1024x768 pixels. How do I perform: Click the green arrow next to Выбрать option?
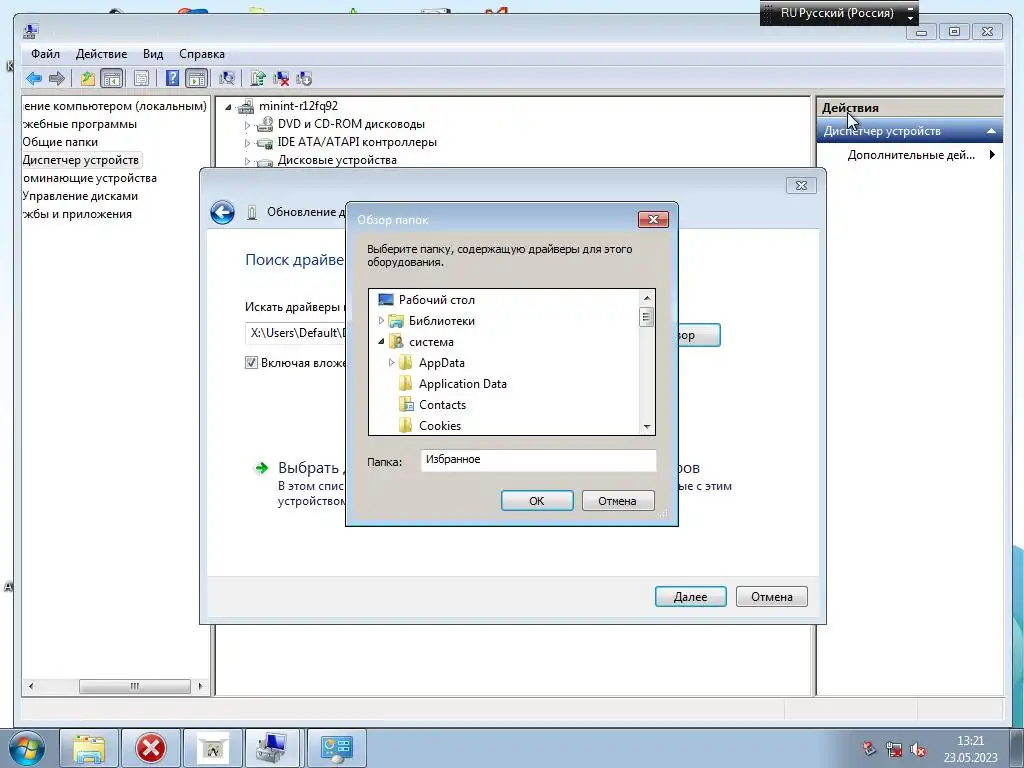coord(261,468)
